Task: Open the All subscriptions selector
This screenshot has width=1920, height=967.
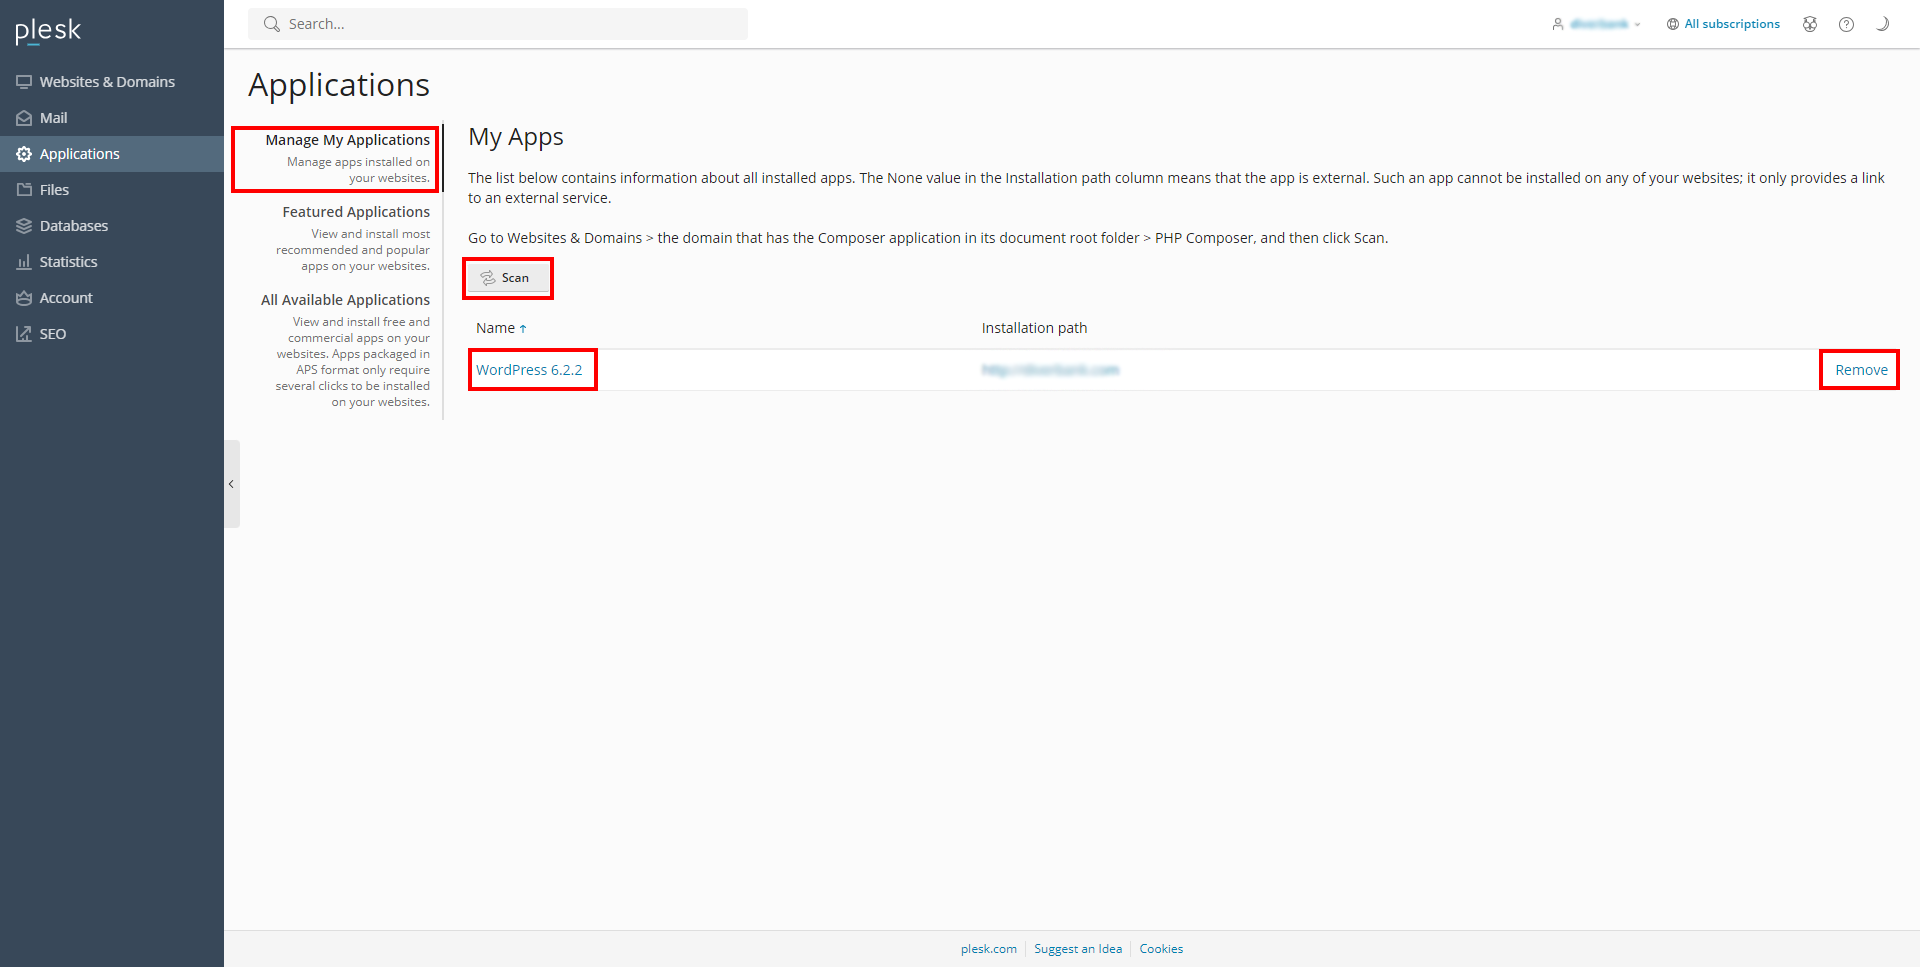Action: [1723, 24]
